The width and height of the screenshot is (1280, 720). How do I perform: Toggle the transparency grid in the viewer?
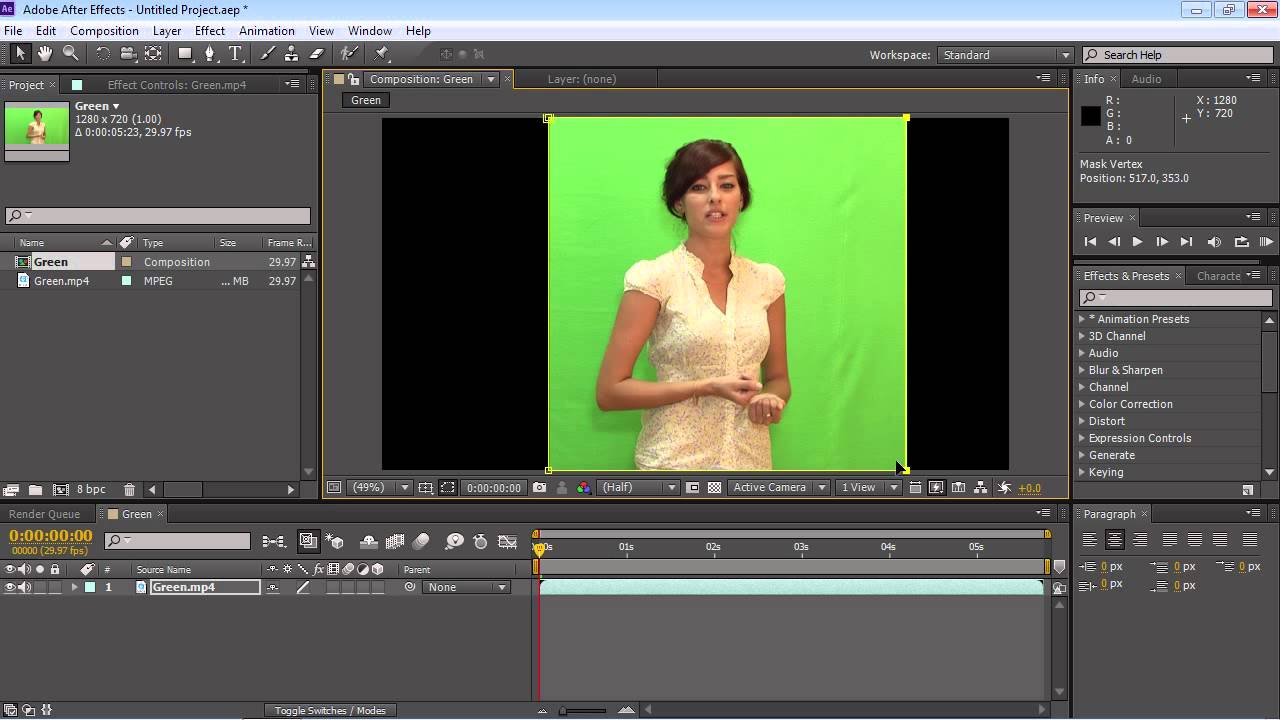tap(714, 488)
